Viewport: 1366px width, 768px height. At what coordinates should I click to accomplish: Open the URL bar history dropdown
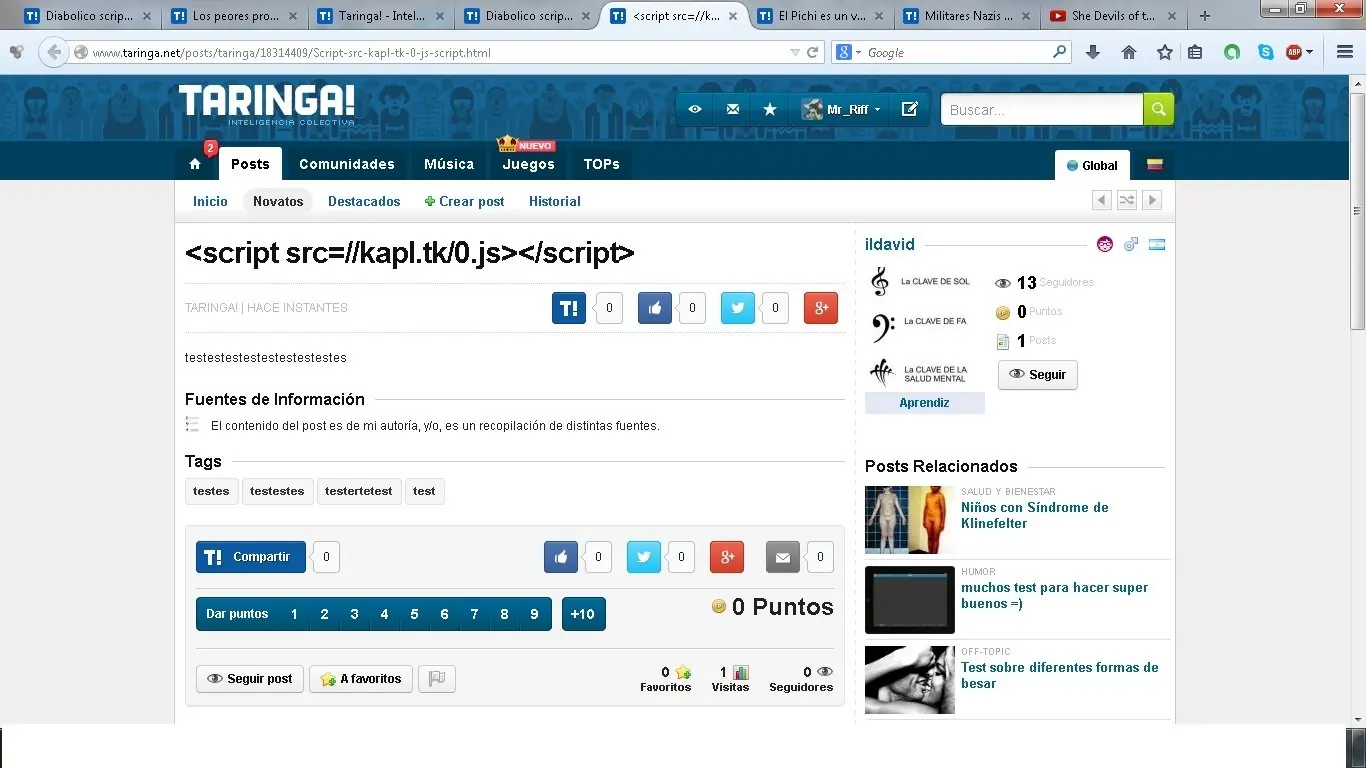pyautogui.click(x=795, y=53)
